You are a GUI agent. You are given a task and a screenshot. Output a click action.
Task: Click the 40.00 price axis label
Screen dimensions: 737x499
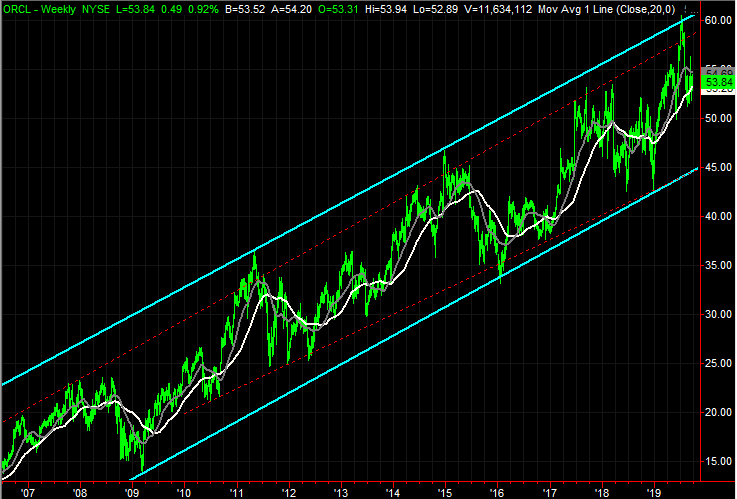point(719,216)
